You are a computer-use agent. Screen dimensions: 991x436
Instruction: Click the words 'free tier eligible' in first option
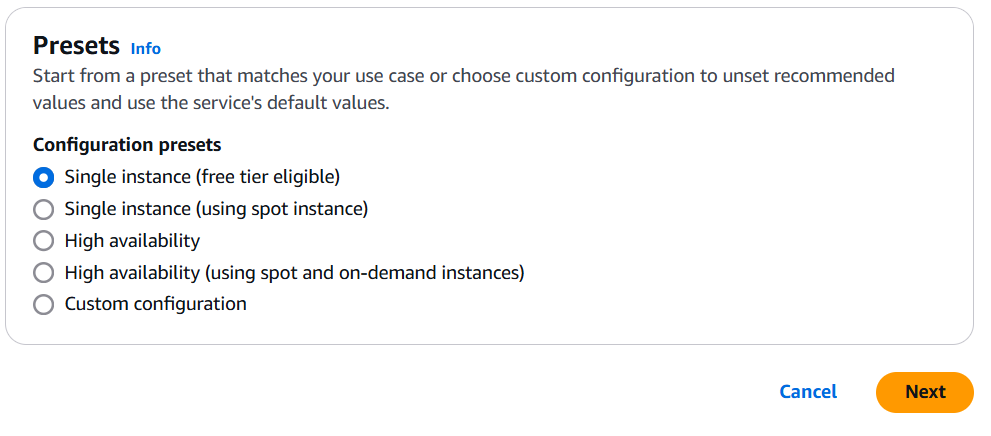[270, 177]
